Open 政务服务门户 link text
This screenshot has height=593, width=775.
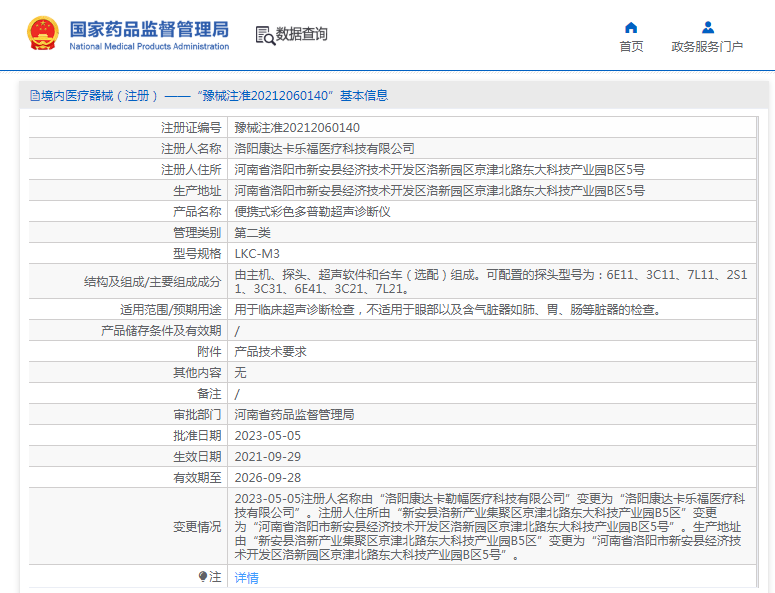(x=707, y=46)
